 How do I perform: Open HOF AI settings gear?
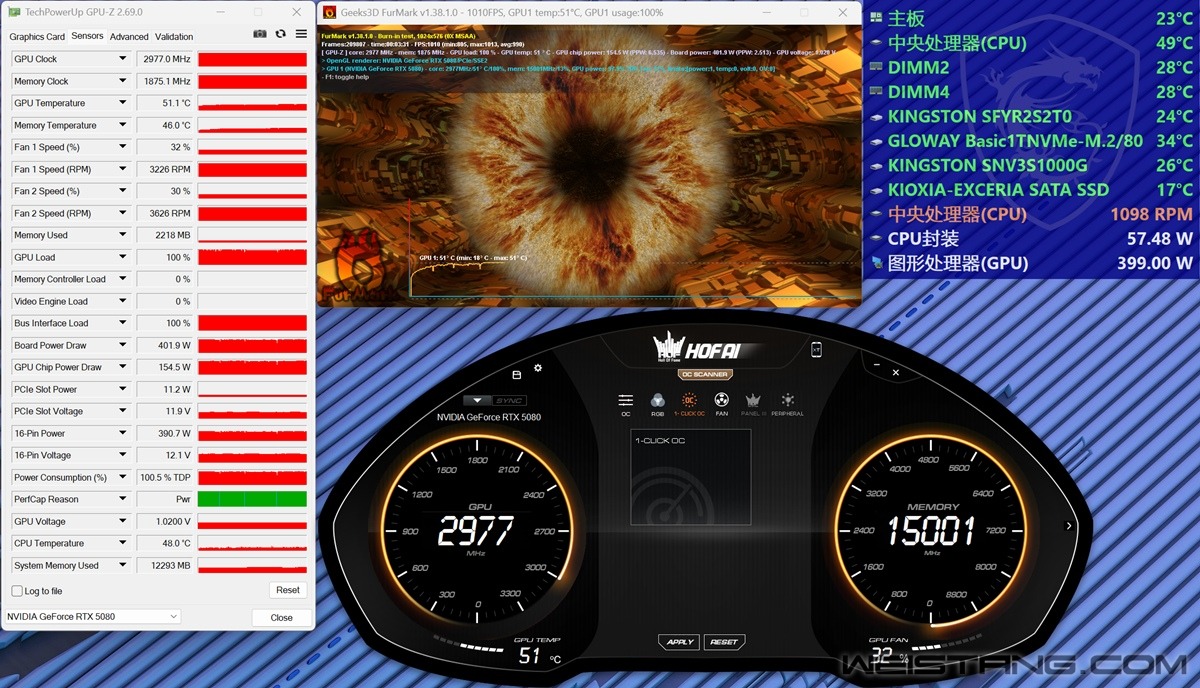pyautogui.click(x=538, y=368)
